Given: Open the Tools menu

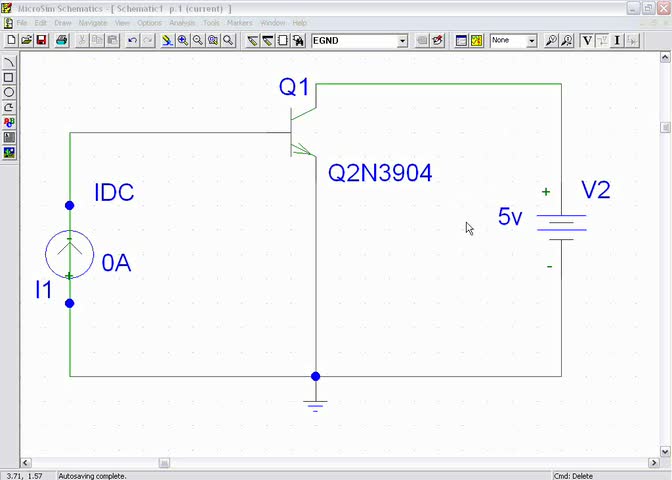Looking at the screenshot, I should 211,23.
